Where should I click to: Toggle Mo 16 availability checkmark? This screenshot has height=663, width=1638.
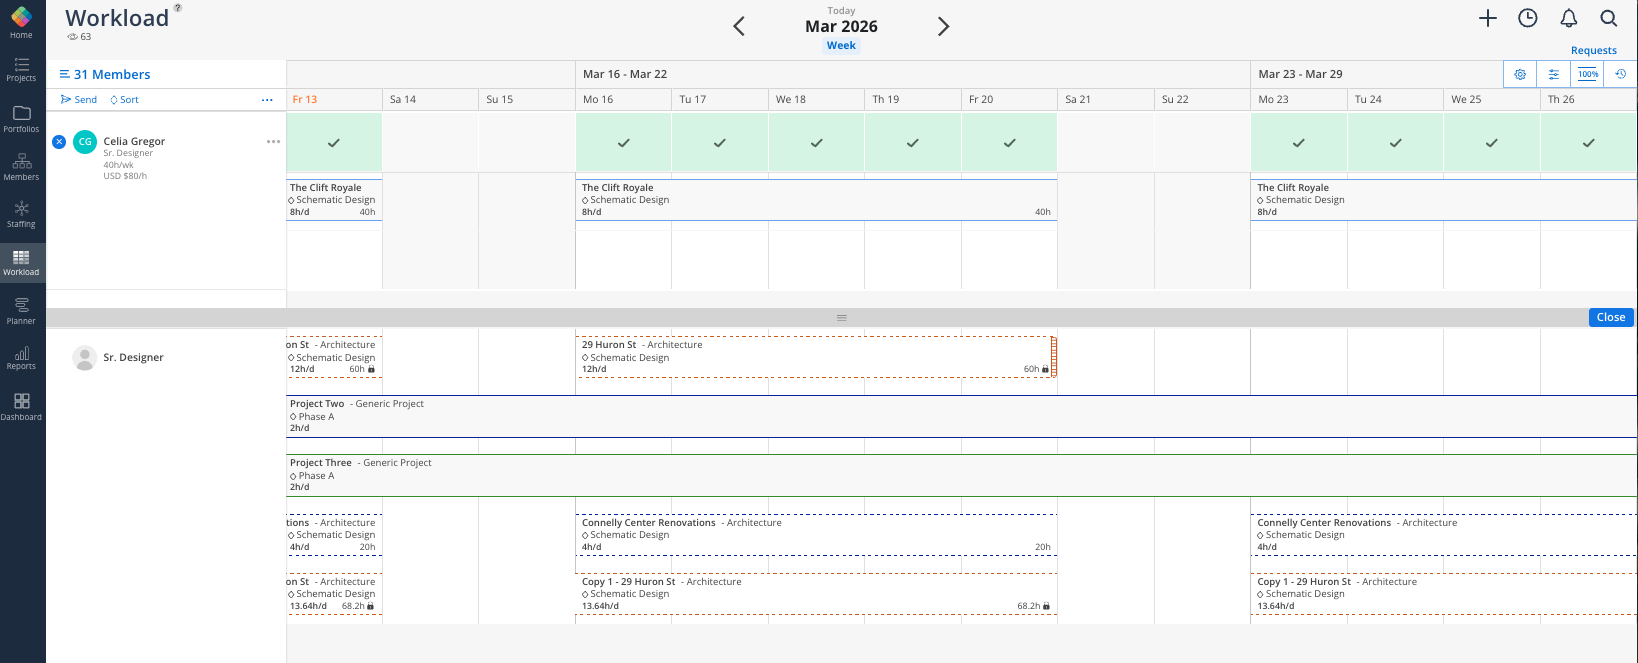pyautogui.click(x=623, y=143)
